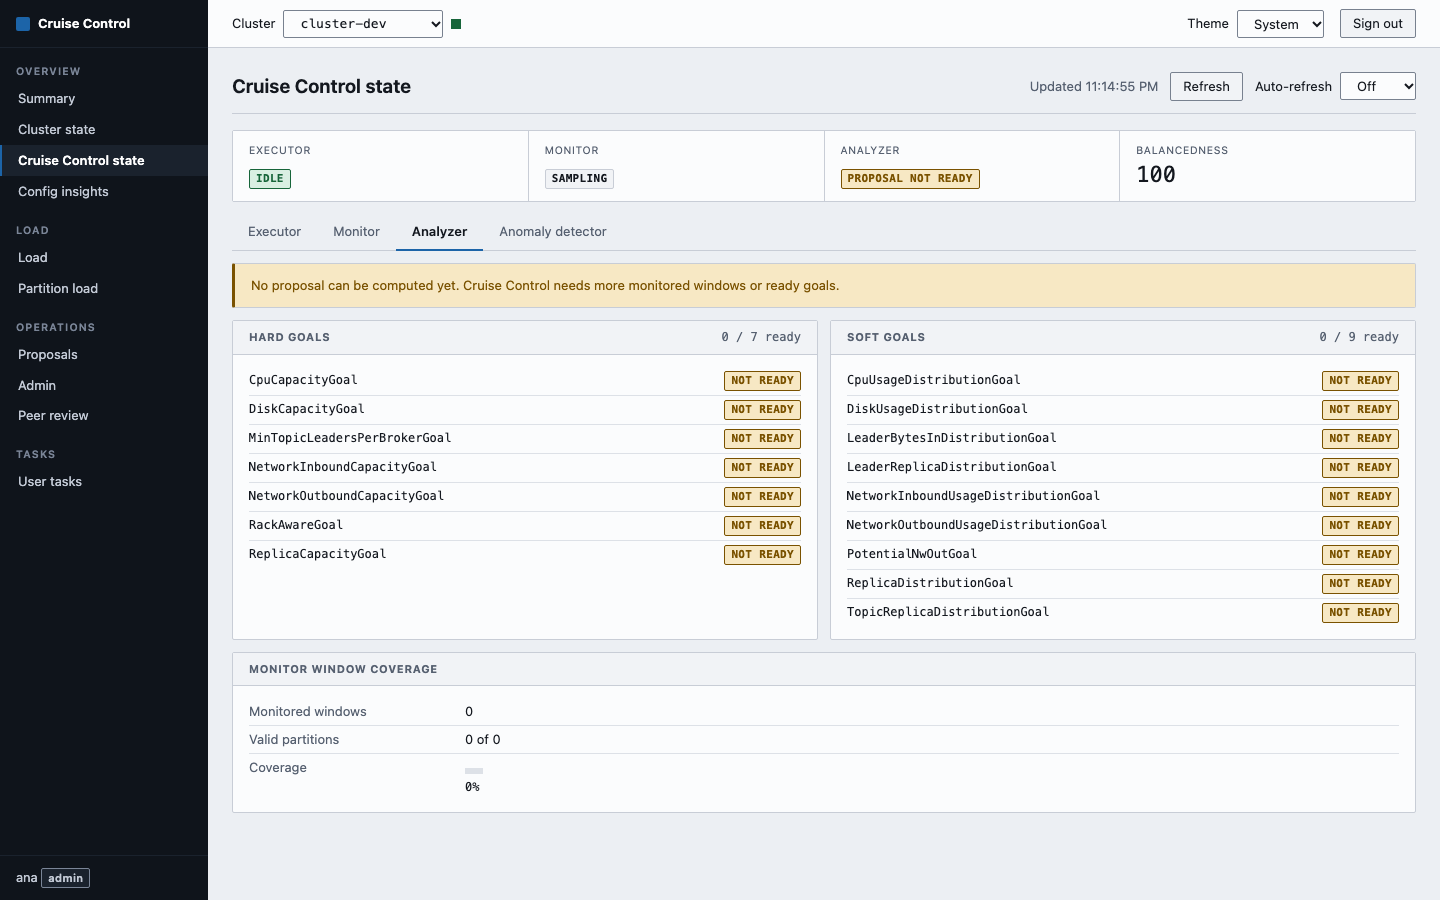Viewport: 1440px width, 900px height.
Task: Open Config insights page
Action: tap(104, 192)
